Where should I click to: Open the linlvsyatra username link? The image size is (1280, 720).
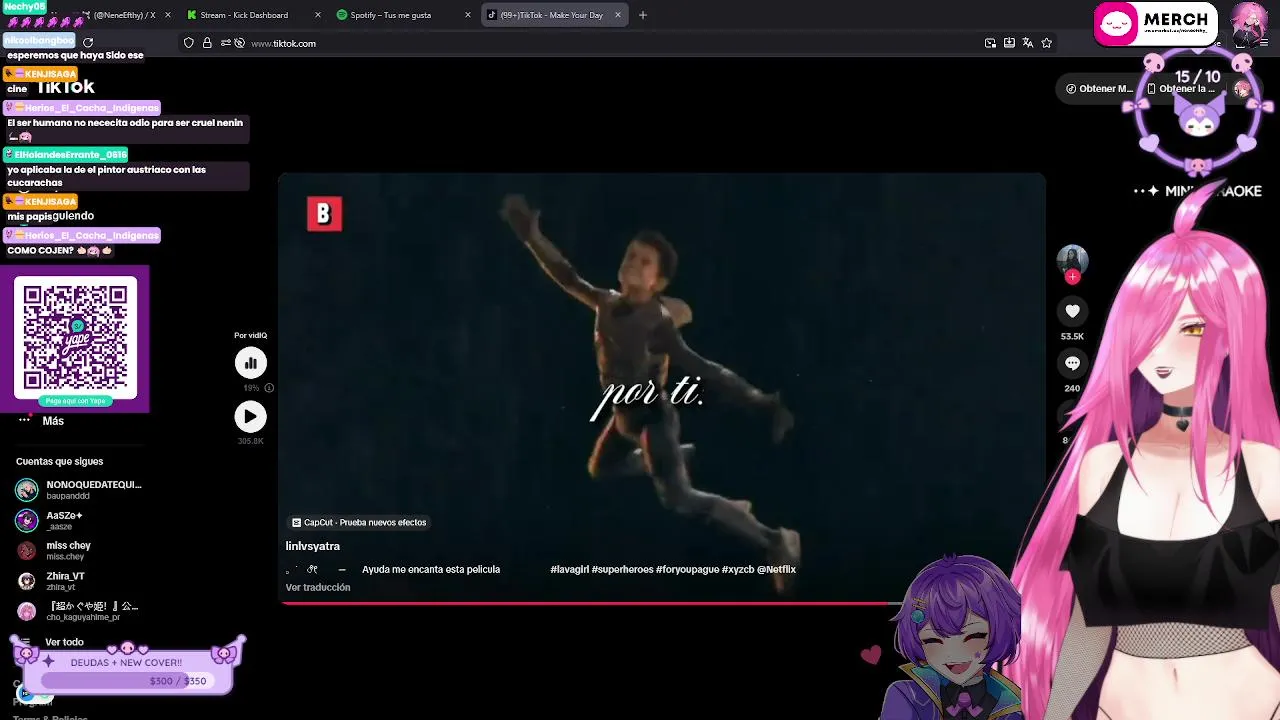coord(313,546)
